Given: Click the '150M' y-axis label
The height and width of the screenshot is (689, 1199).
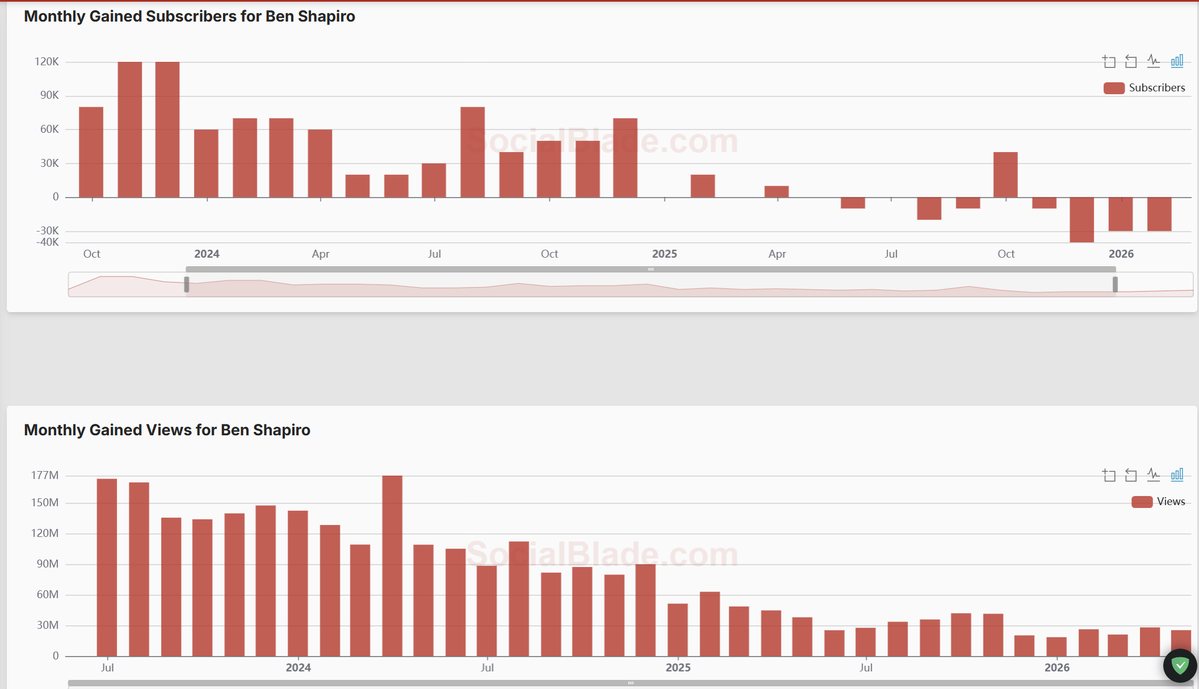Looking at the screenshot, I should (x=45, y=503).
